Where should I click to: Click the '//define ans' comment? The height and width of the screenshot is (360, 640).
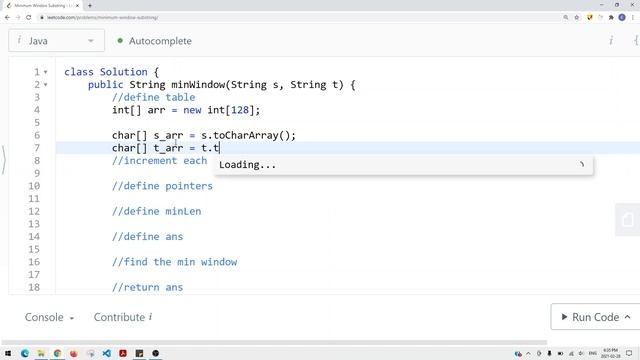pos(147,237)
